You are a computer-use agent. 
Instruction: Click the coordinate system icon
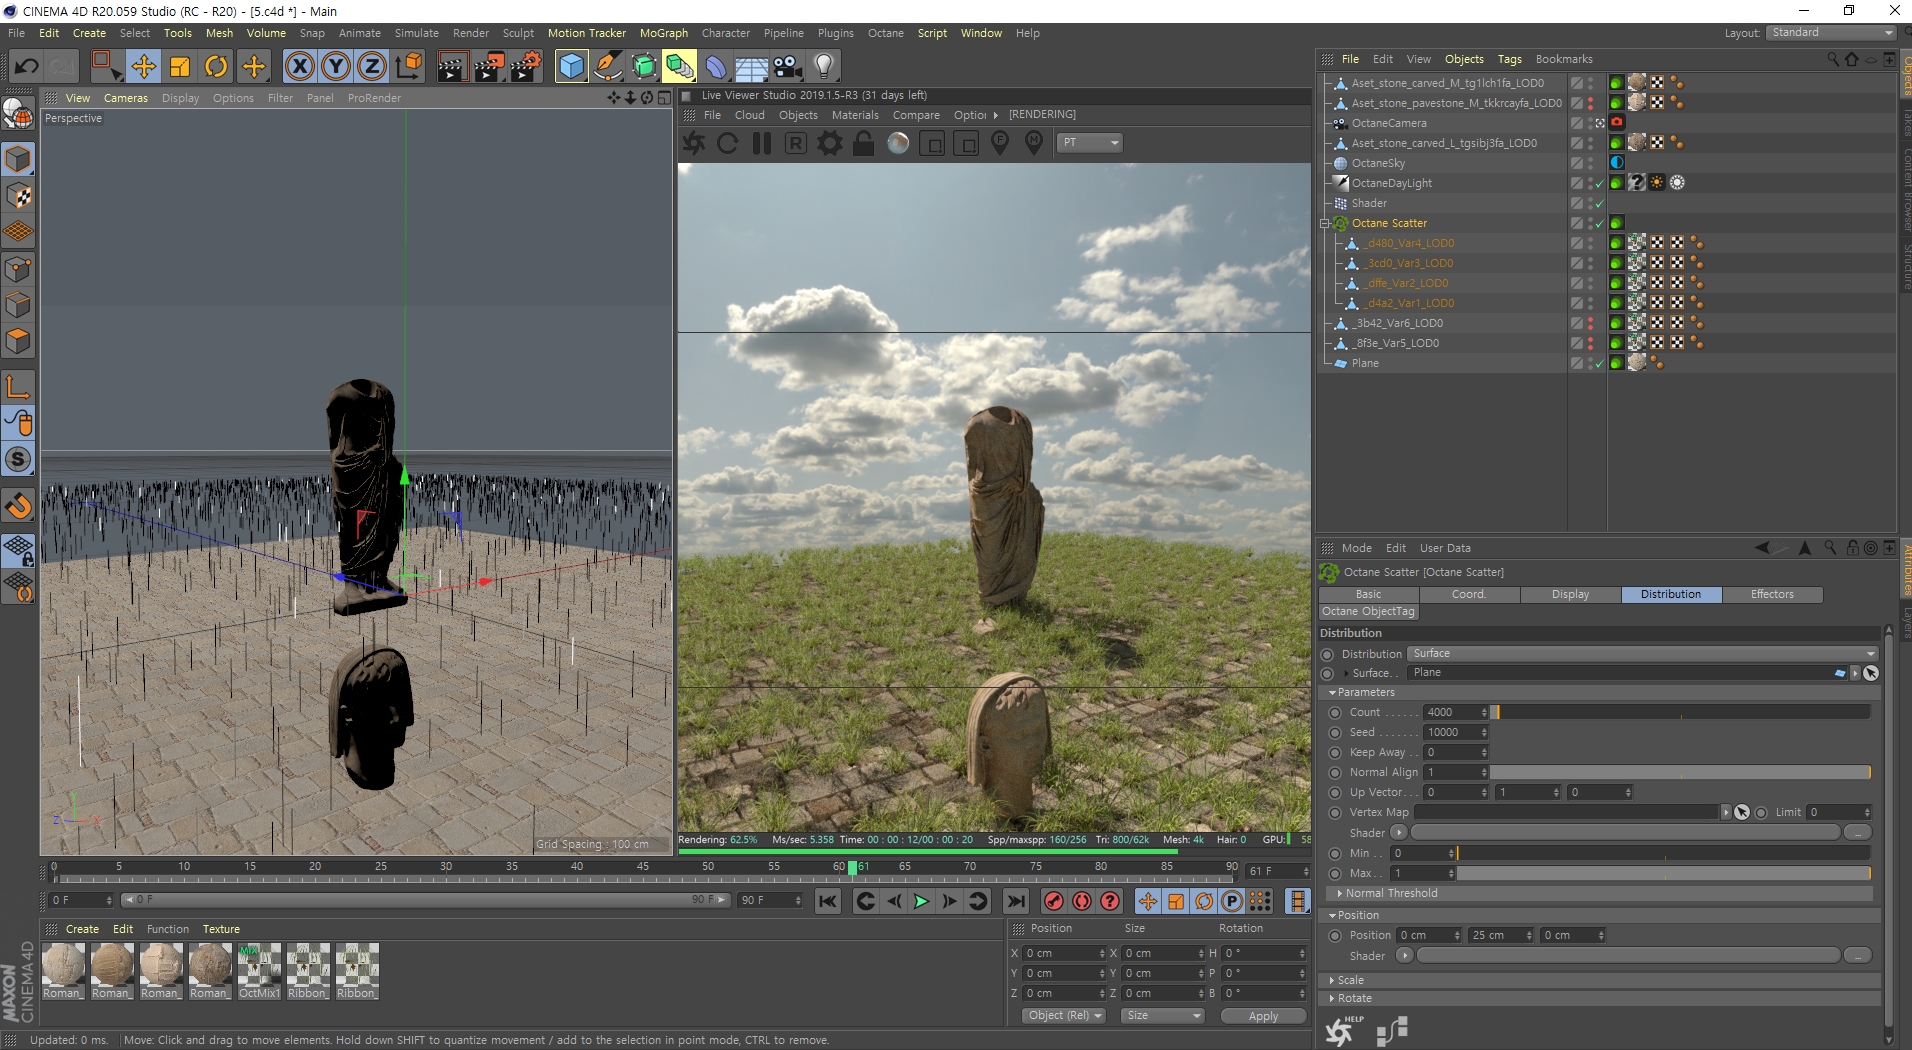pos(408,67)
